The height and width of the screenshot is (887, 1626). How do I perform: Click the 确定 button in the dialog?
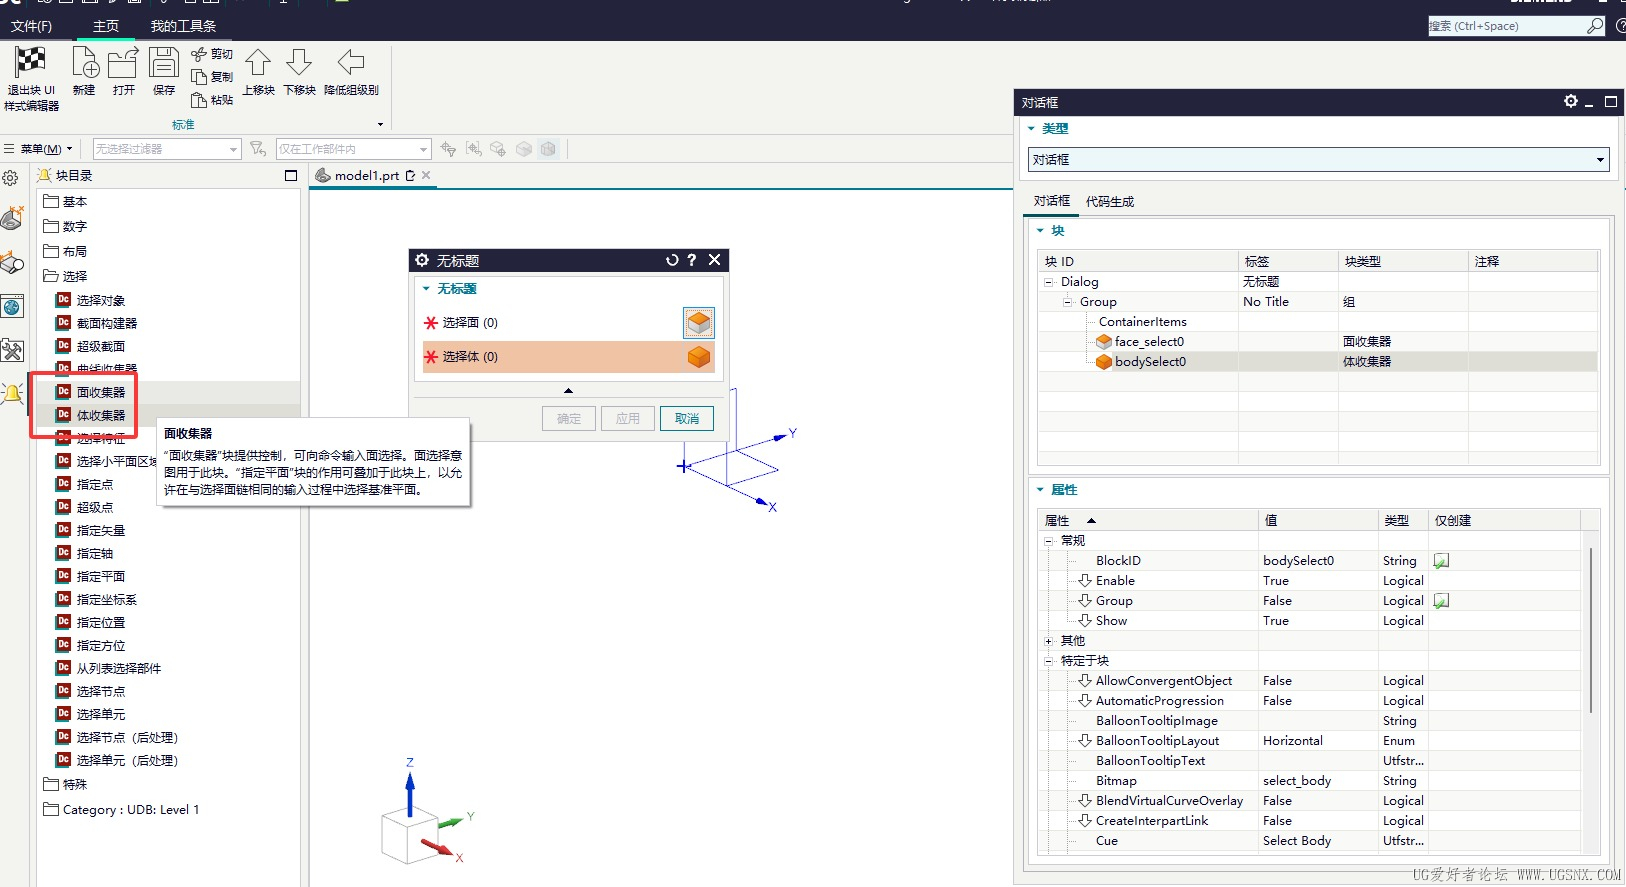pos(569,419)
